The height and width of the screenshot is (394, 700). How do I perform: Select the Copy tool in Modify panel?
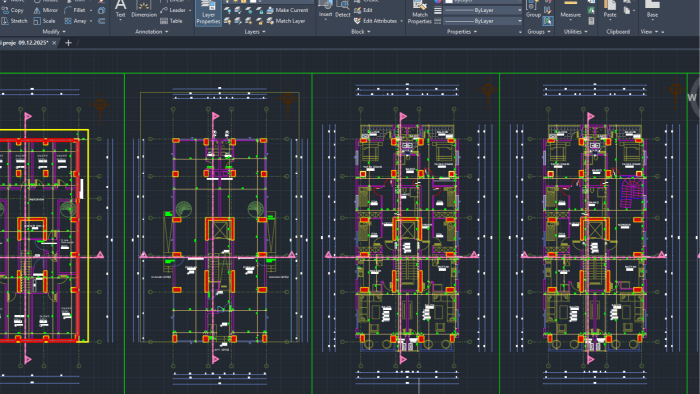12,10
